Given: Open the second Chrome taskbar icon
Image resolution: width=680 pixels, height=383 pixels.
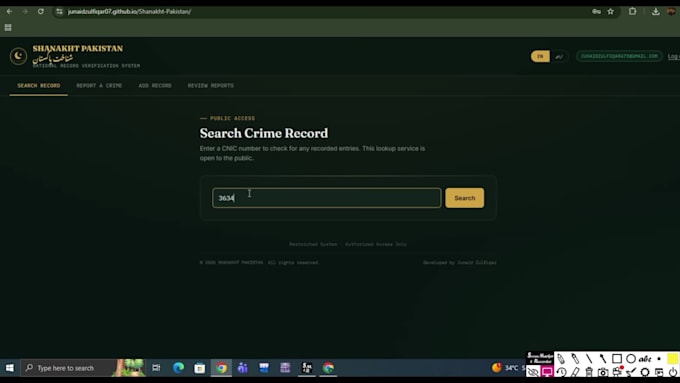Looking at the screenshot, I should tap(328, 368).
